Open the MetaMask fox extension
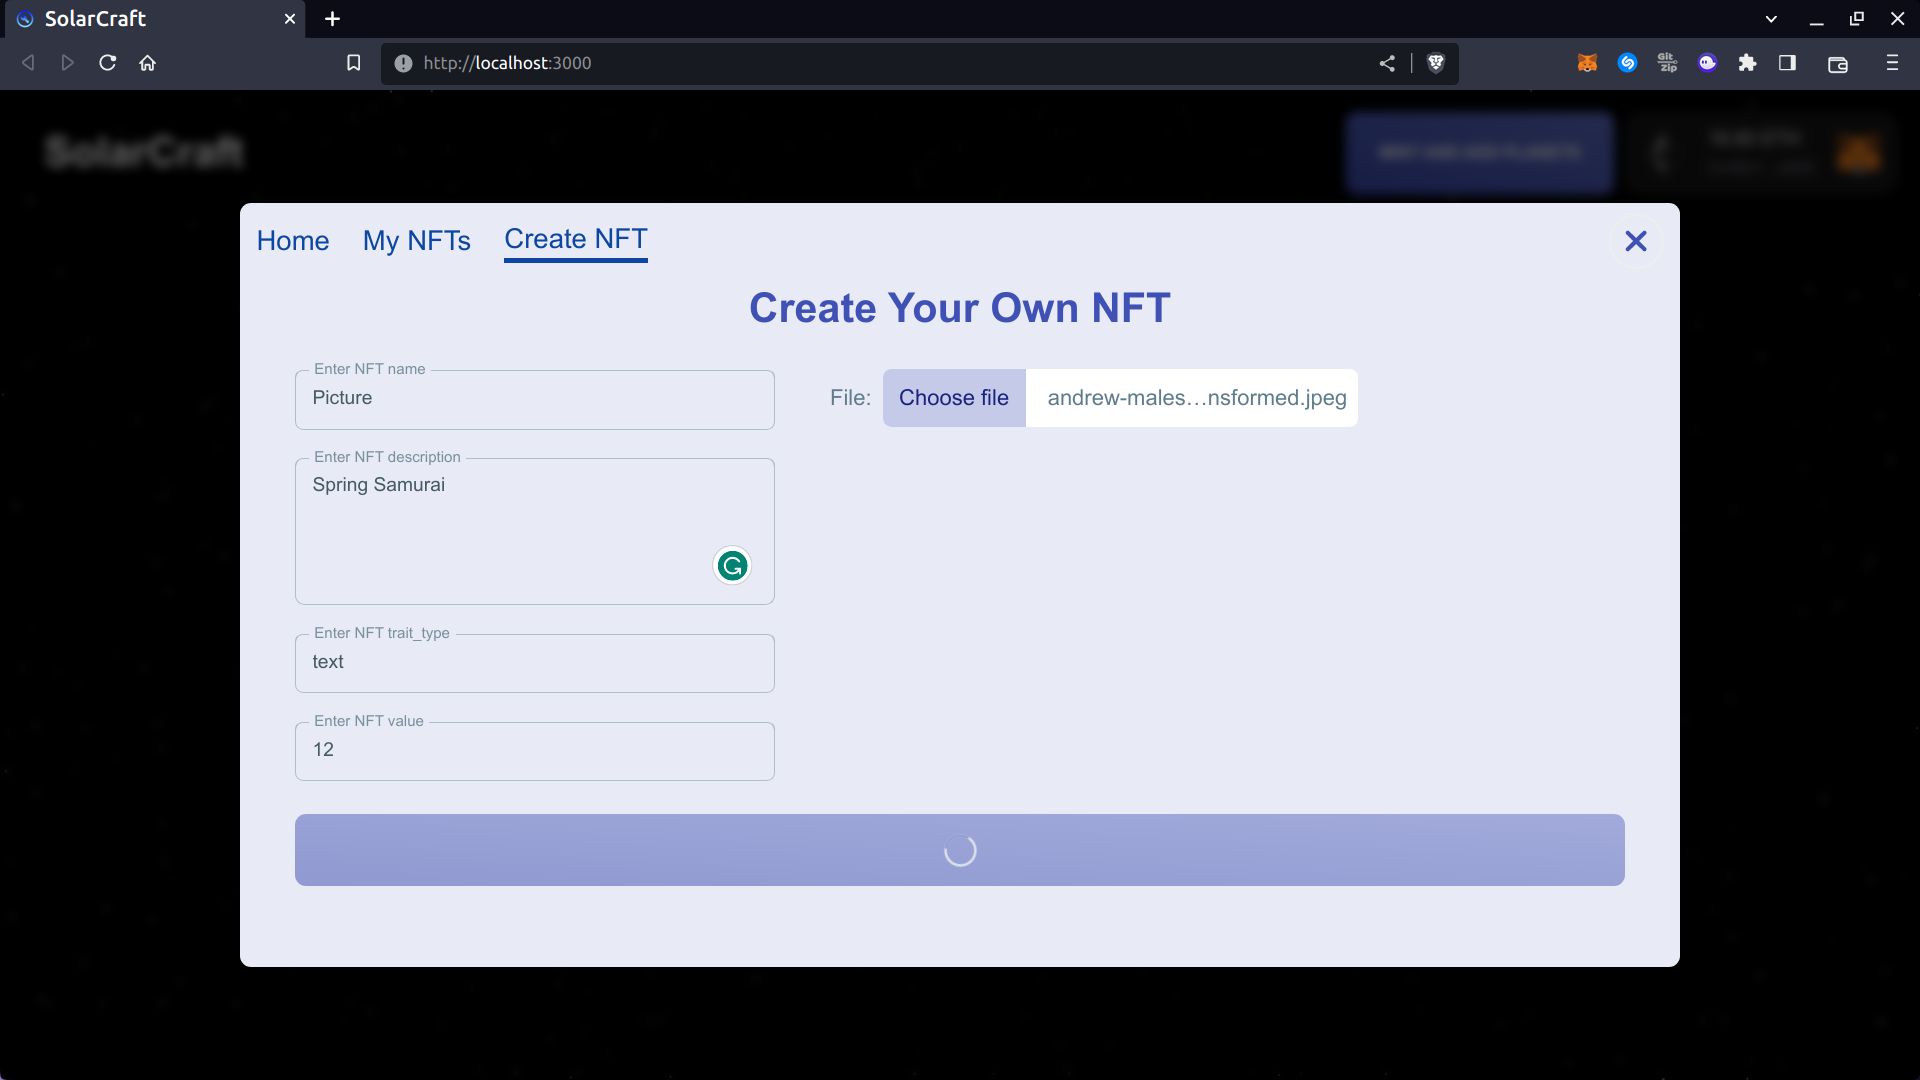This screenshot has height=1080, width=1920. pyautogui.click(x=1587, y=63)
